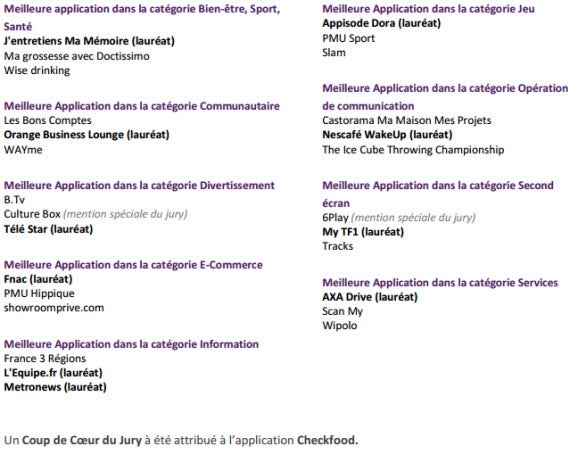
Task: Select J'entretiens Ma Mémoire (lauréat) text
Action: pos(89,41)
